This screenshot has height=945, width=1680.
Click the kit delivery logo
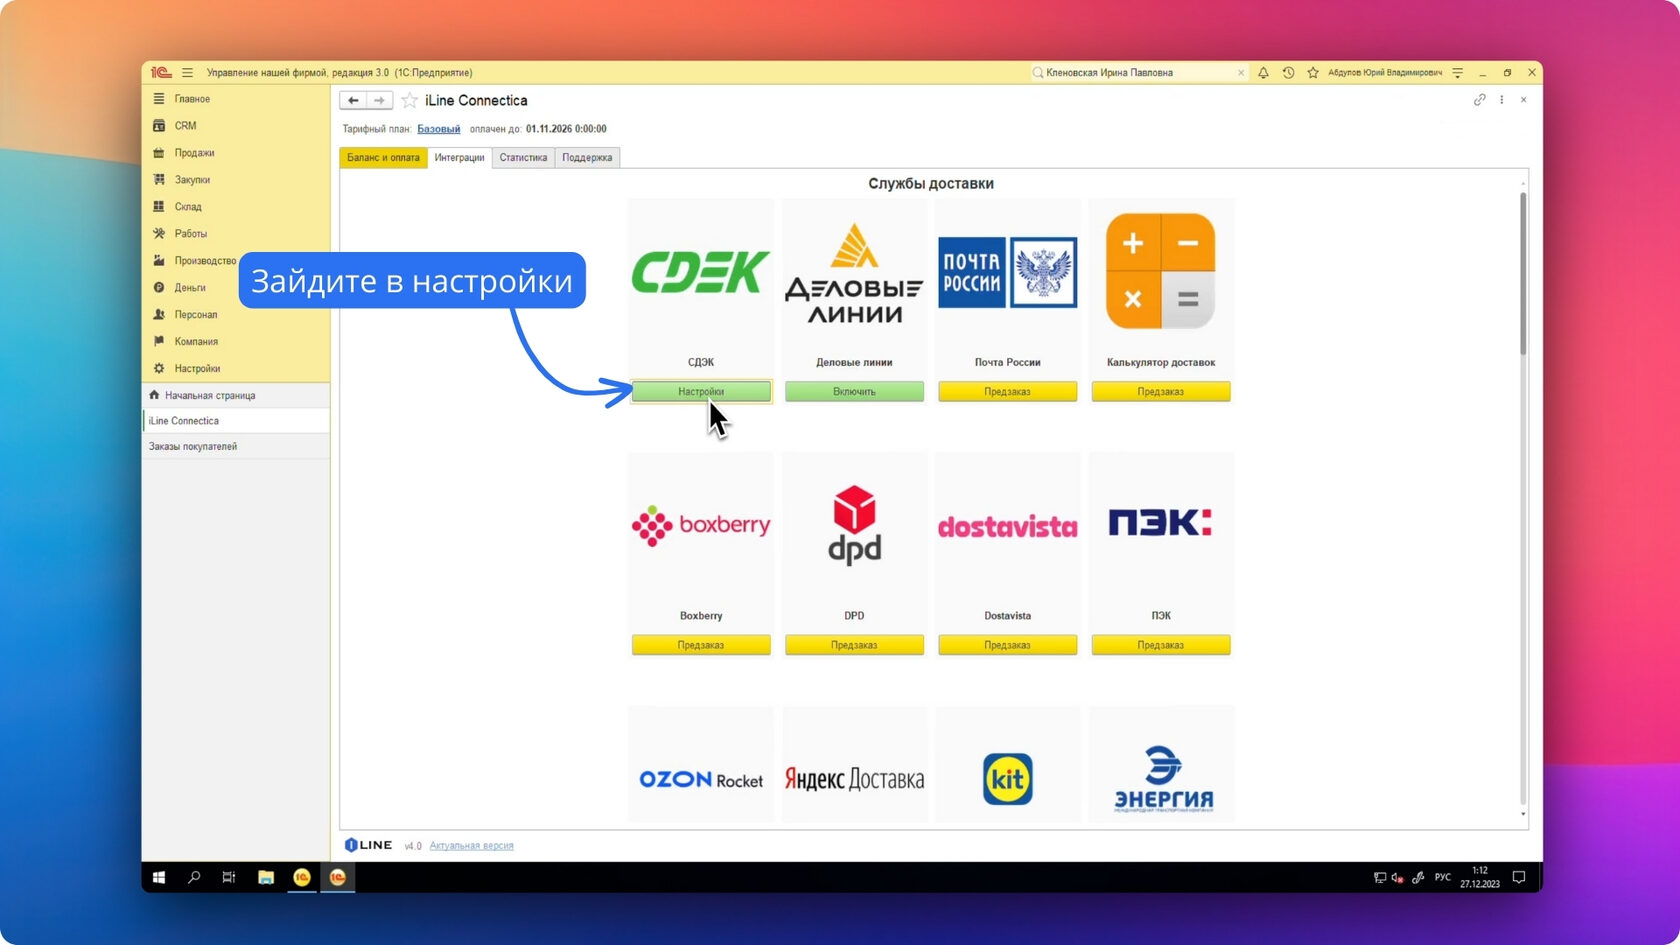tap(1007, 779)
